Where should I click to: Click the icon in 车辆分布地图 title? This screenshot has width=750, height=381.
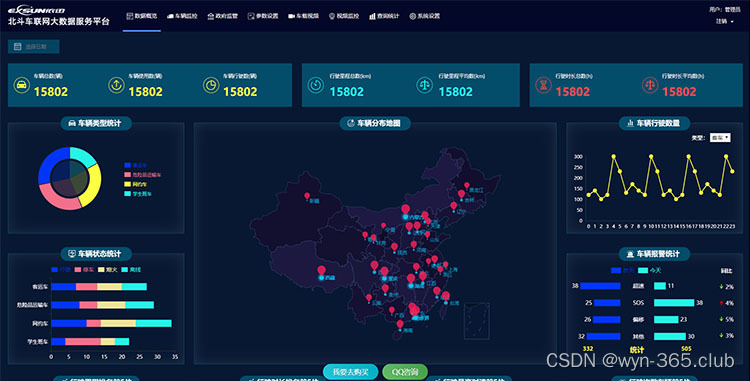(351, 123)
